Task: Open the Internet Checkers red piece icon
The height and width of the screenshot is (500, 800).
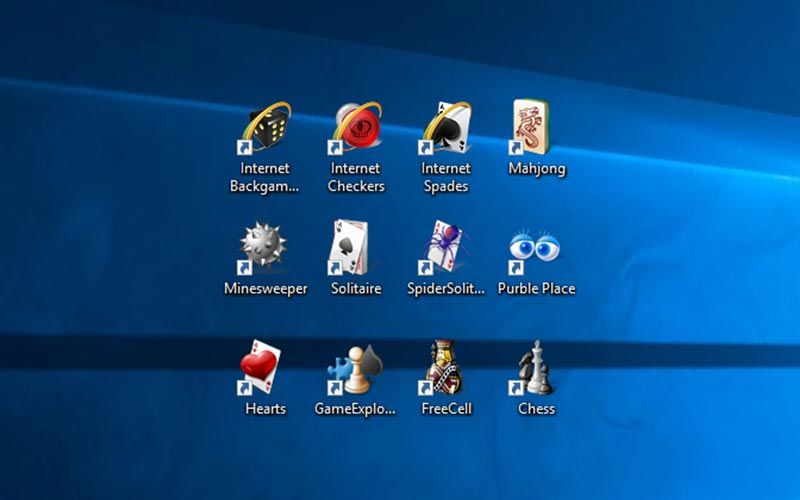Action: 356,128
